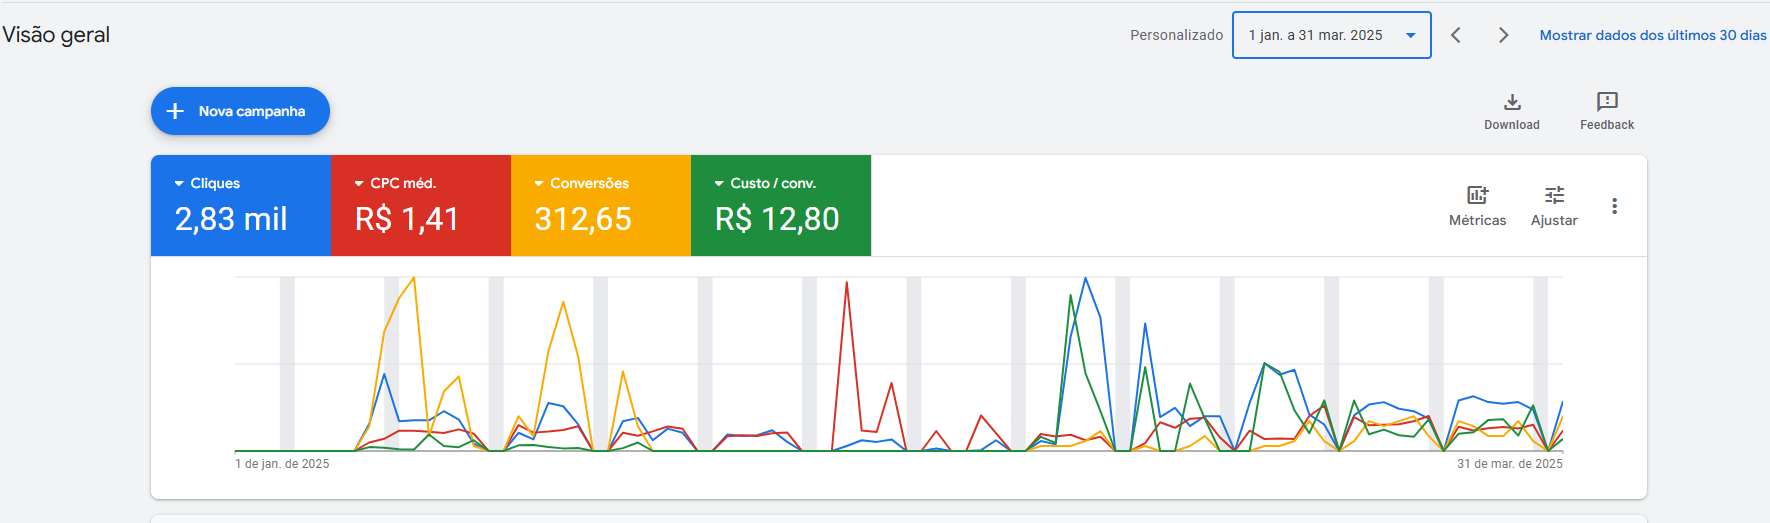Click Mostrar dados dos últimos 30 dias link

pos(1652,35)
